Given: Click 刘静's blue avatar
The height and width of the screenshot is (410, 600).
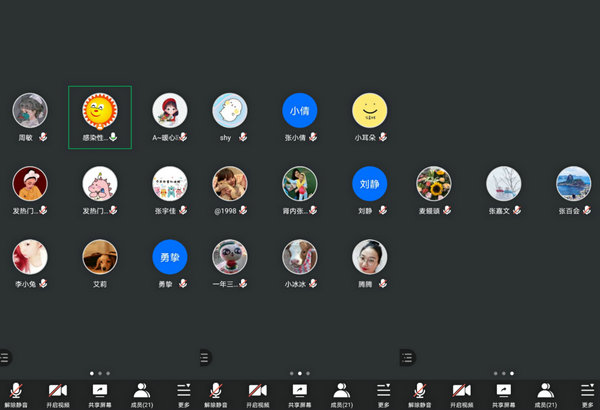Looking at the screenshot, I should 370,184.
